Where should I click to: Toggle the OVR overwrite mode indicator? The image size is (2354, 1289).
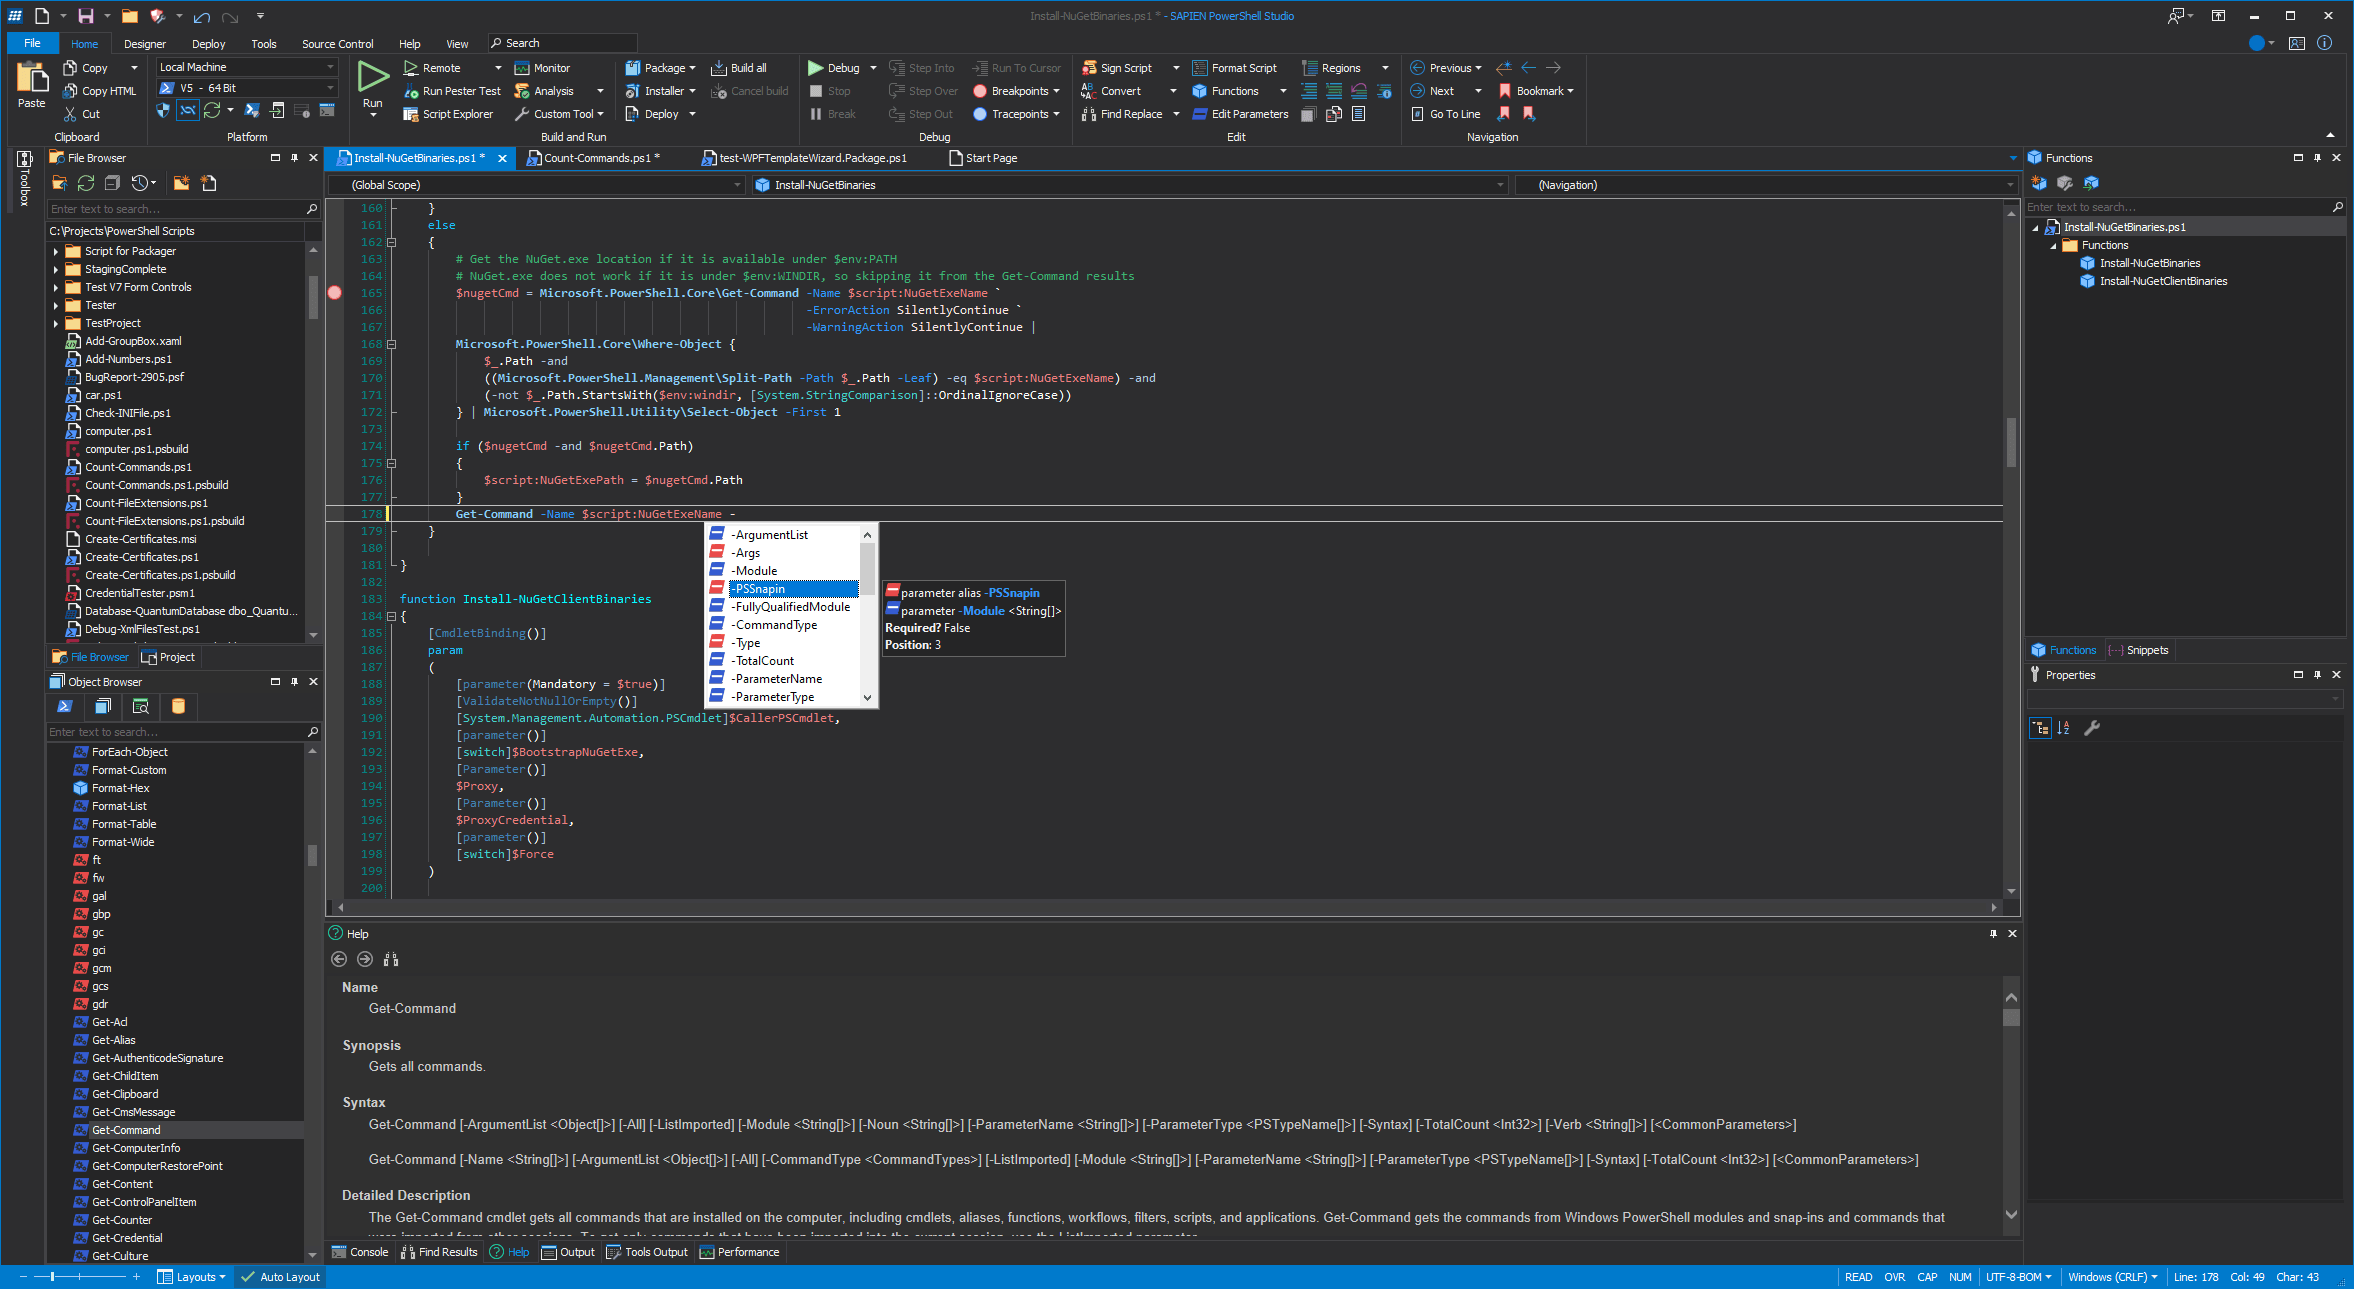(1894, 1277)
